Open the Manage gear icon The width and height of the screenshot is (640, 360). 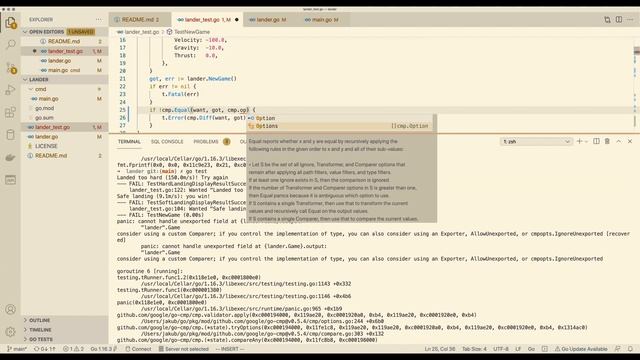click(x=10, y=331)
